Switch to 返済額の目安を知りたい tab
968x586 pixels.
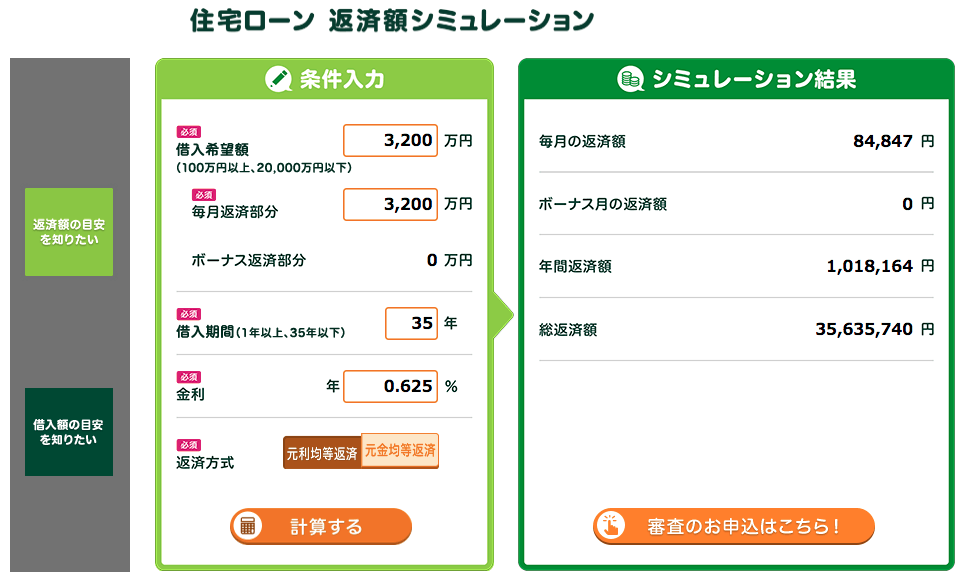pos(69,232)
